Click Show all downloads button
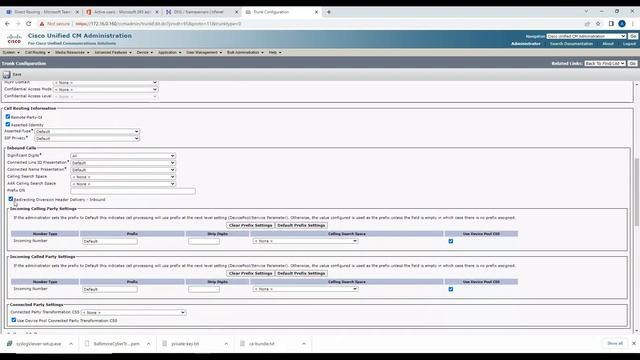The image size is (640, 360). (x=615, y=343)
